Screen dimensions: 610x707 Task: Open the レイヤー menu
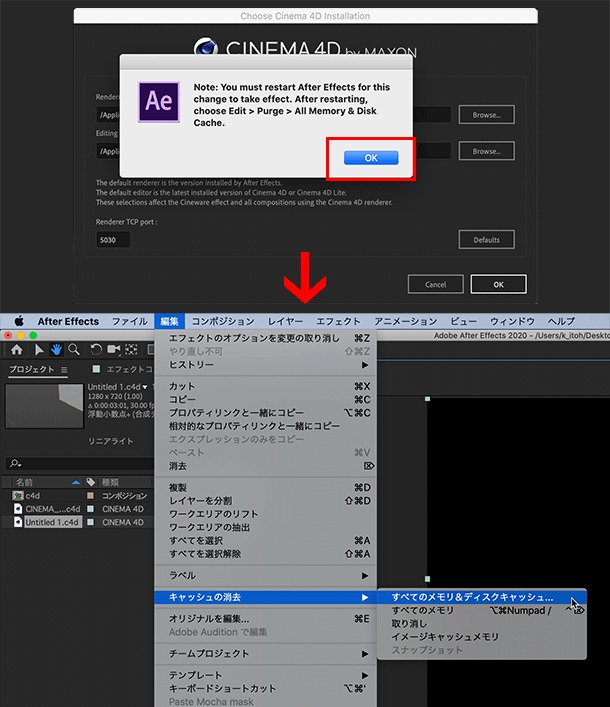[285, 321]
